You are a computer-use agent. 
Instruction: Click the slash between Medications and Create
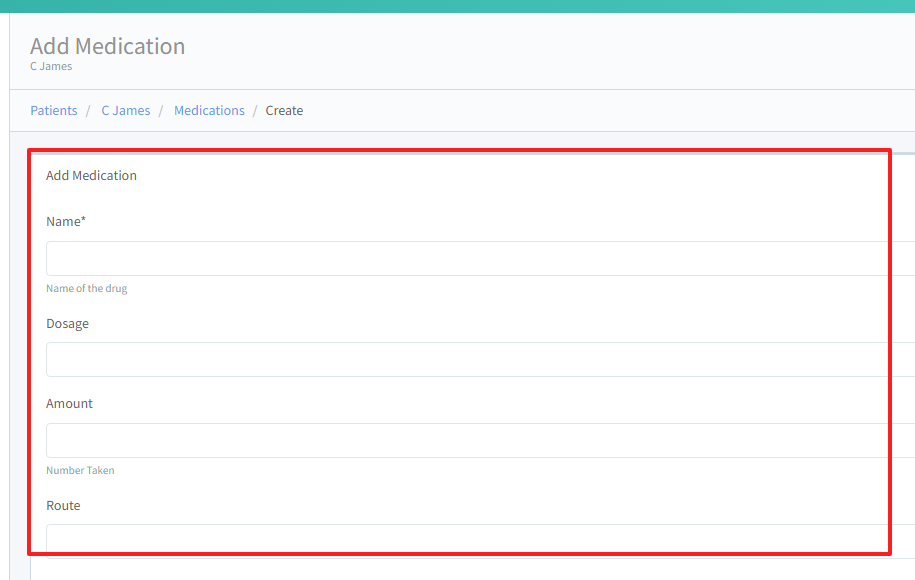point(255,111)
